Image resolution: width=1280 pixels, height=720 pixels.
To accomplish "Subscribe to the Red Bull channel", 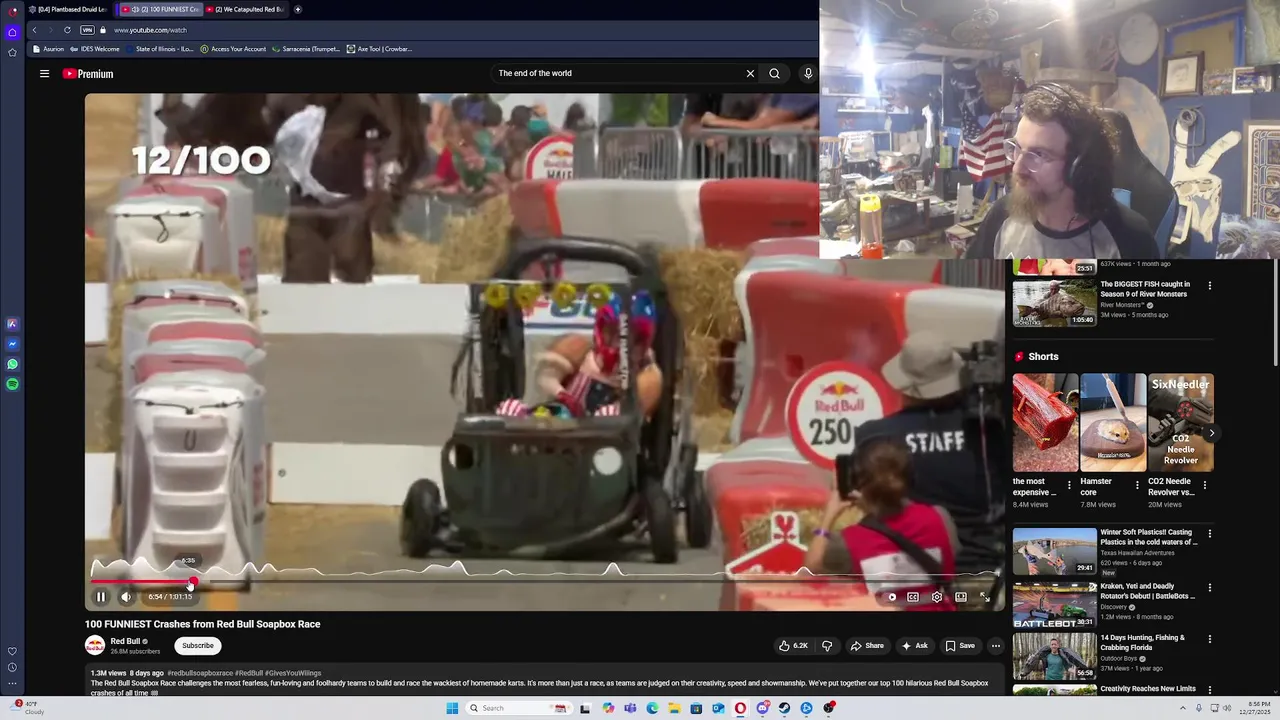I will tap(198, 646).
